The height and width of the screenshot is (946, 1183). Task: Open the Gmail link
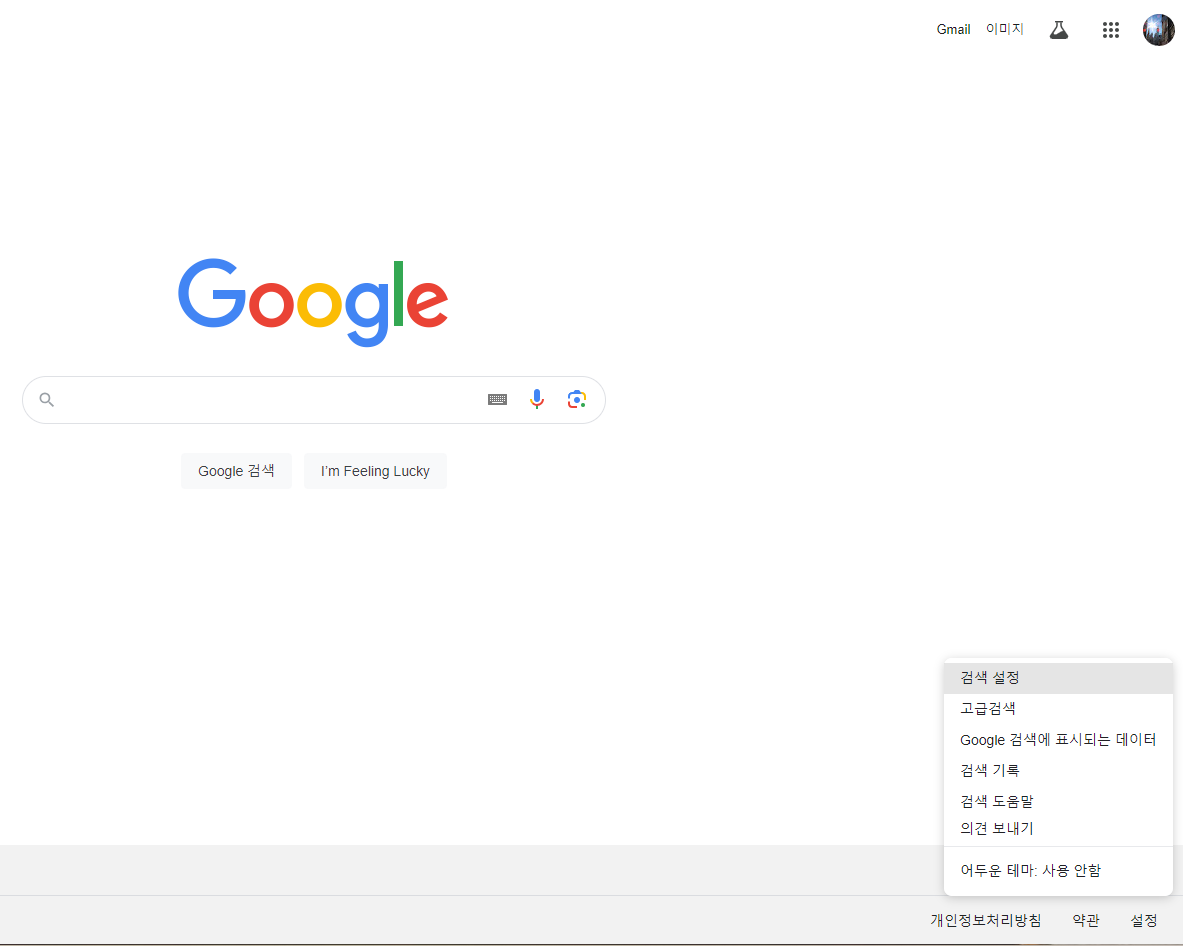point(953,29)
